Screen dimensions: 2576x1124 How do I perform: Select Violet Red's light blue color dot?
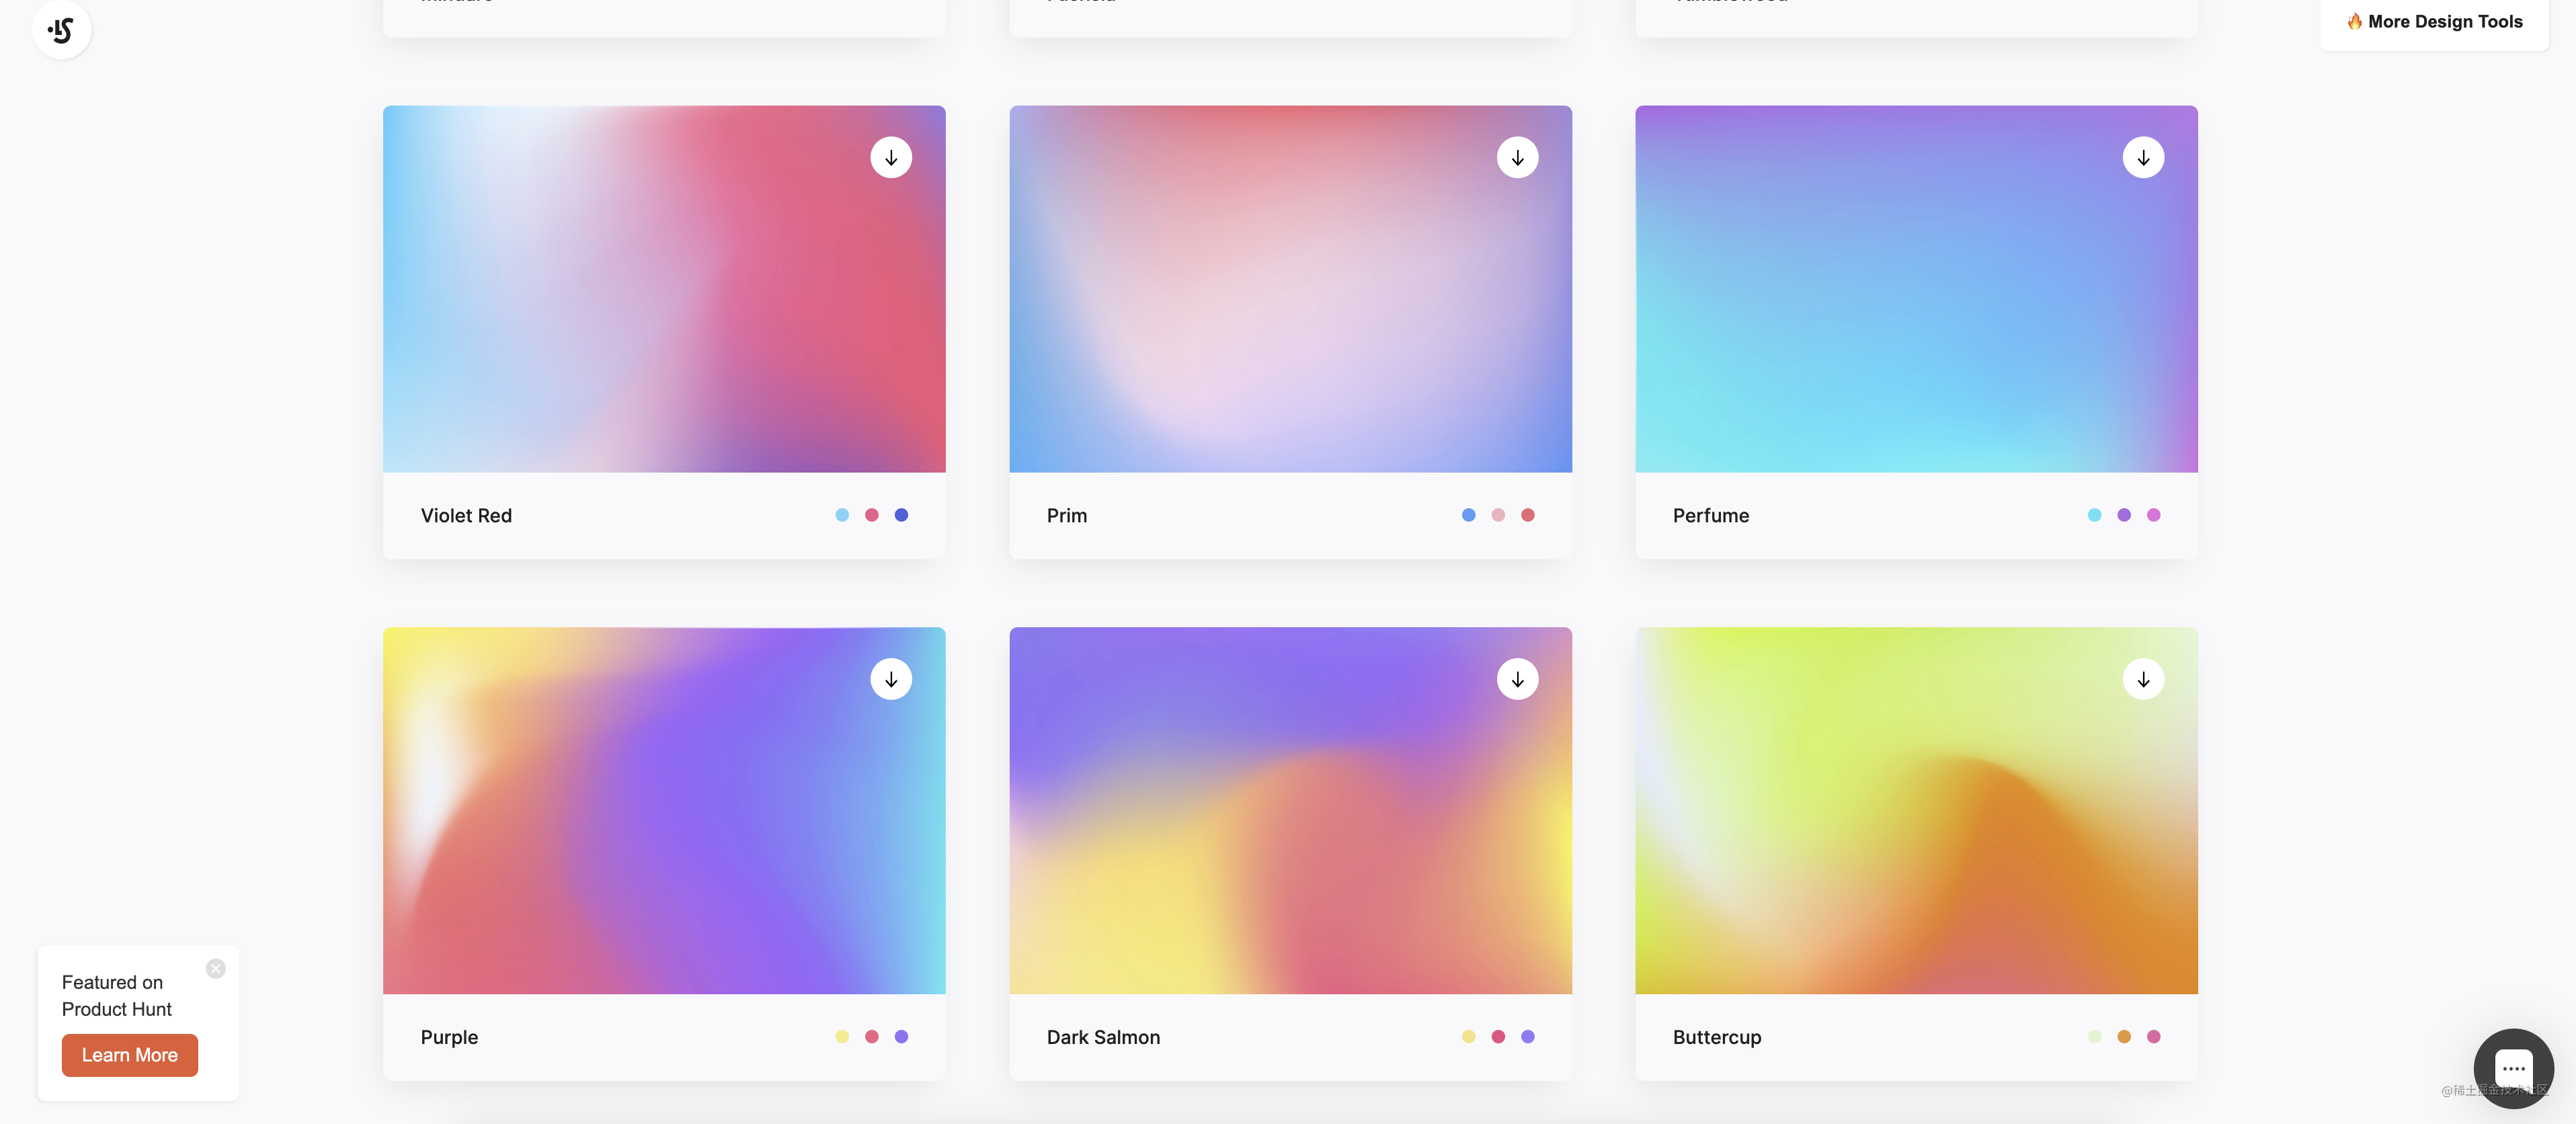(842, 515)
